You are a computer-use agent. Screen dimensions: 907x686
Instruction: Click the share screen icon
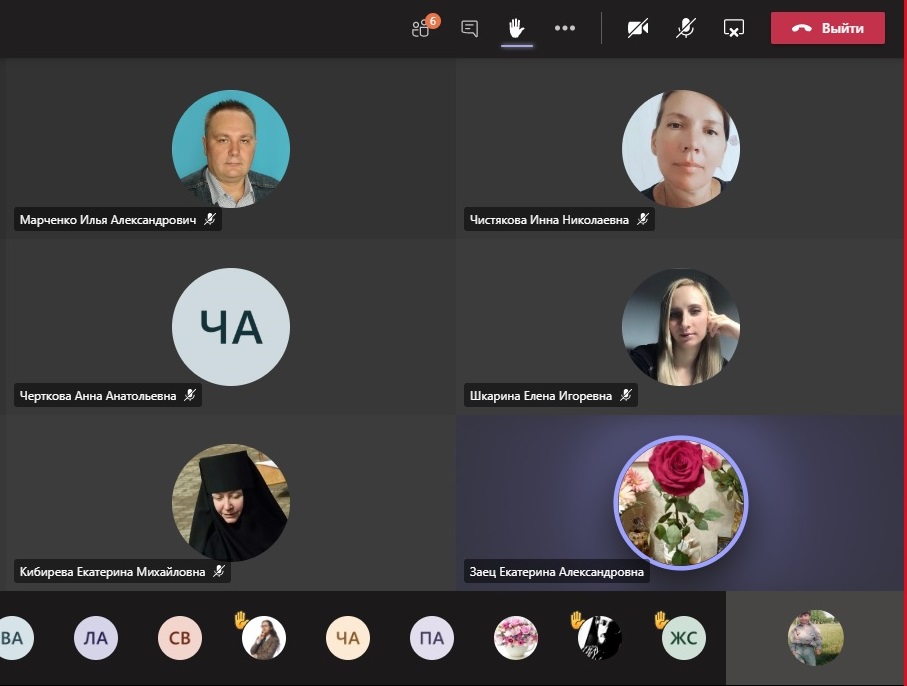coord(734,28)
